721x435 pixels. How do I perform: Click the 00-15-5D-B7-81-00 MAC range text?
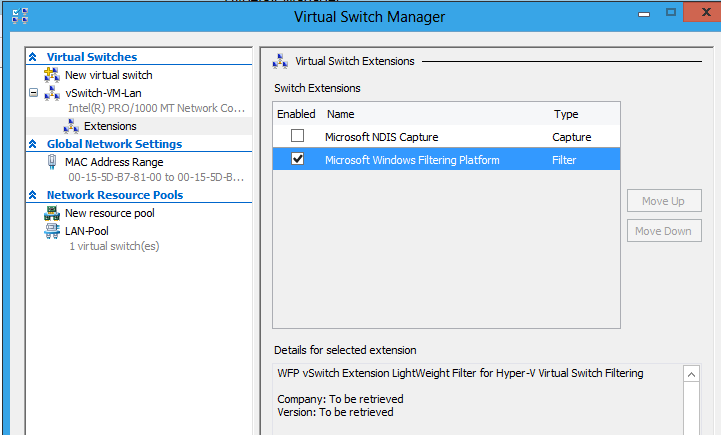click(x=156, y=177)
